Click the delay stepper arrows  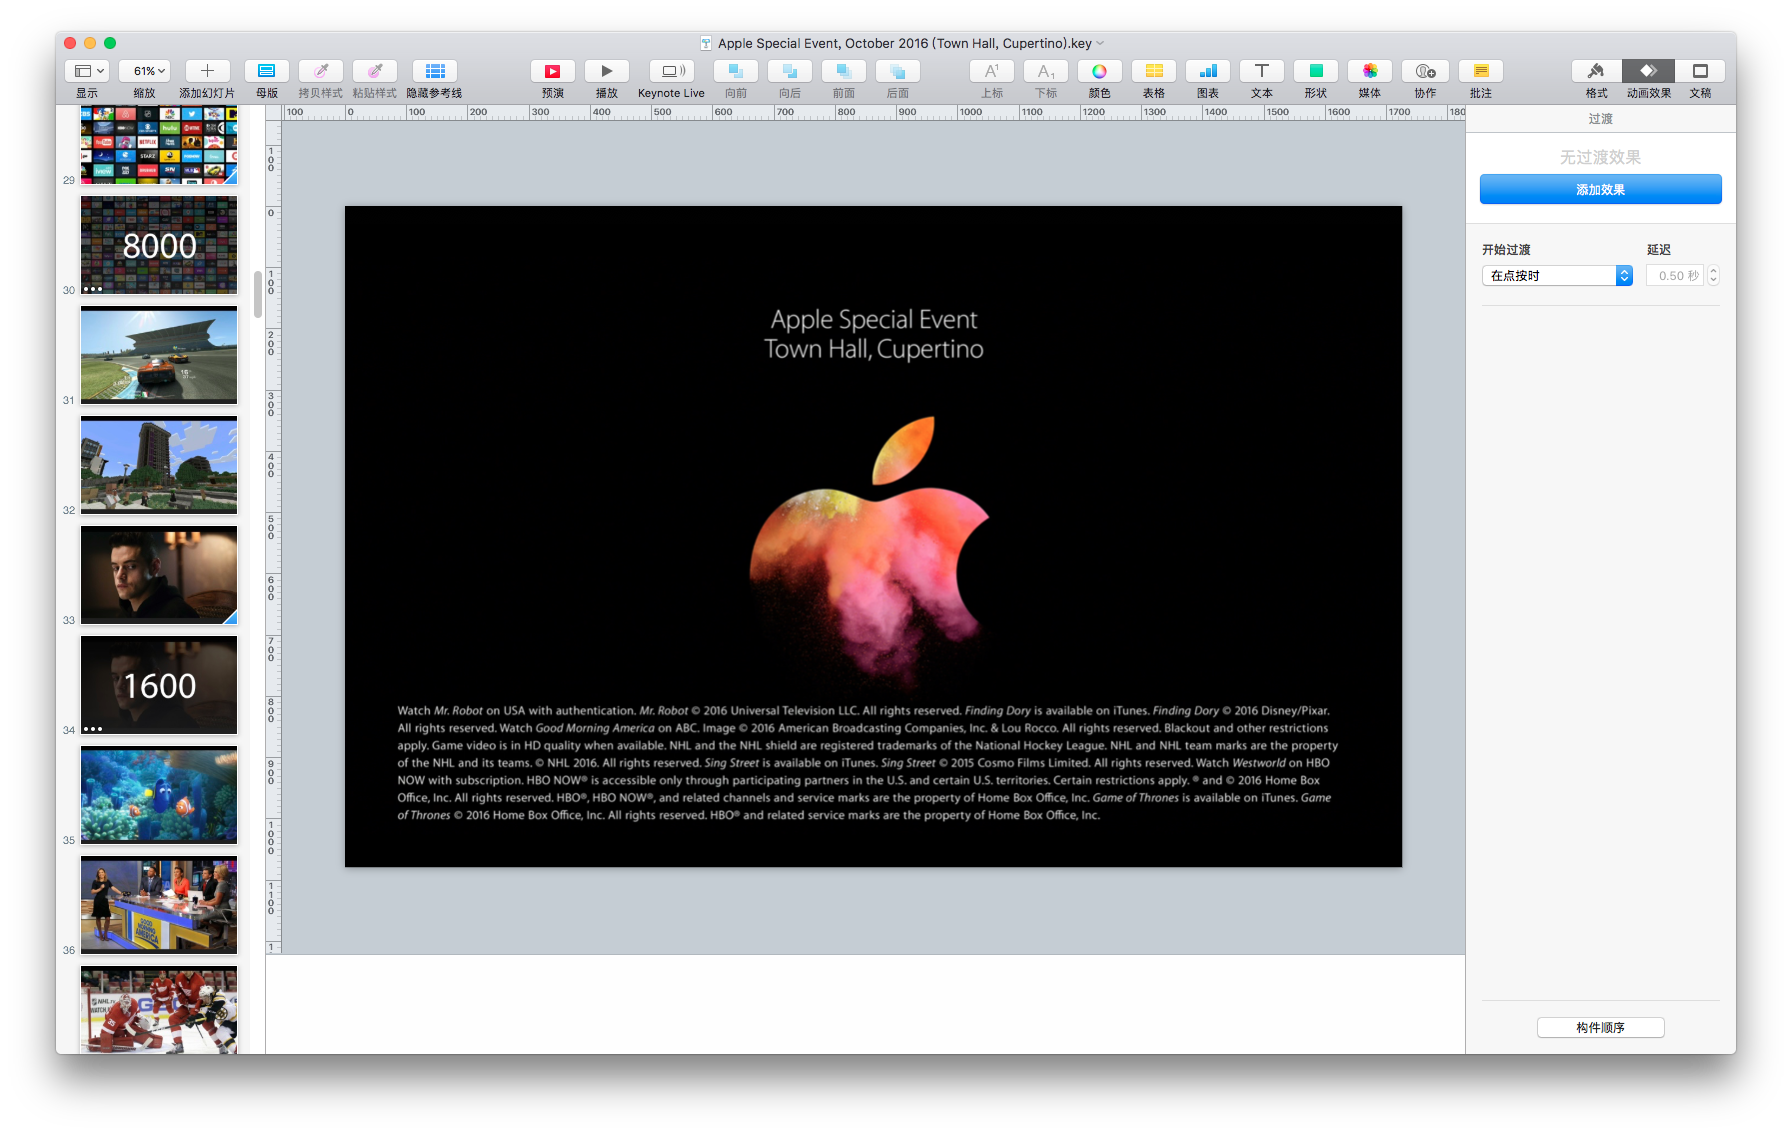point(1713,276)
